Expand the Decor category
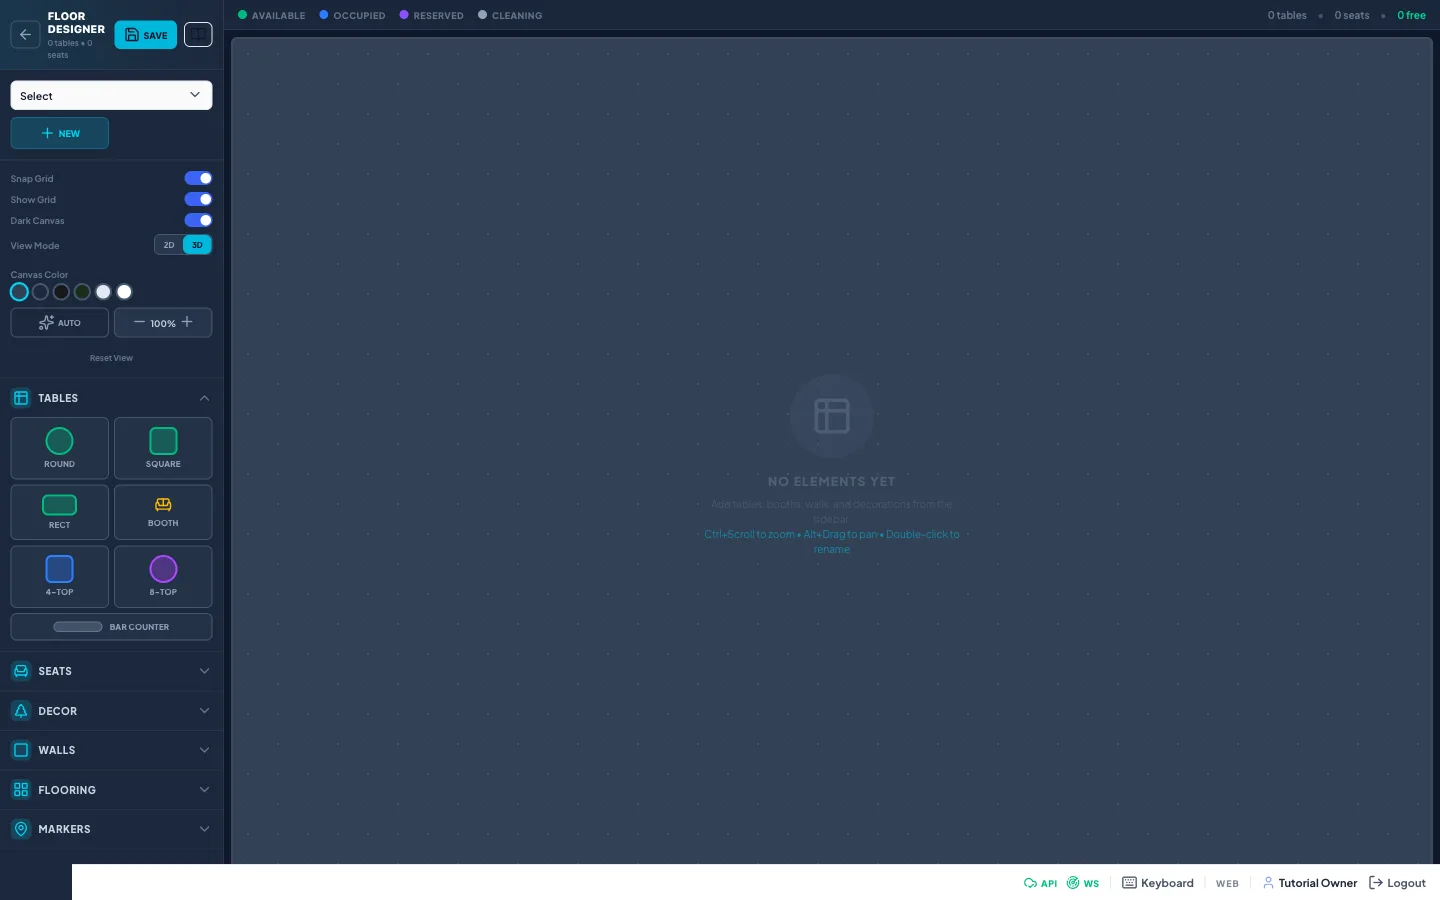The height and width of the screenshot is (900, 1440). [111, 711]
